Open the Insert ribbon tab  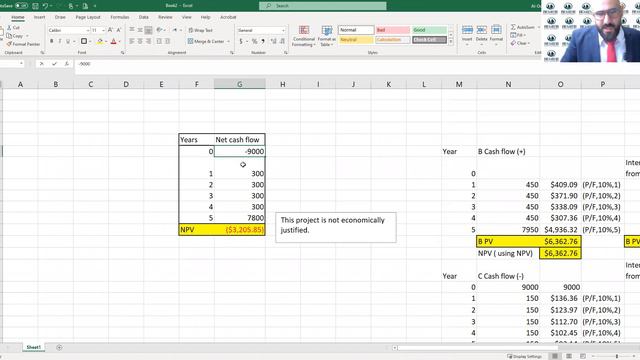[40, 17]
